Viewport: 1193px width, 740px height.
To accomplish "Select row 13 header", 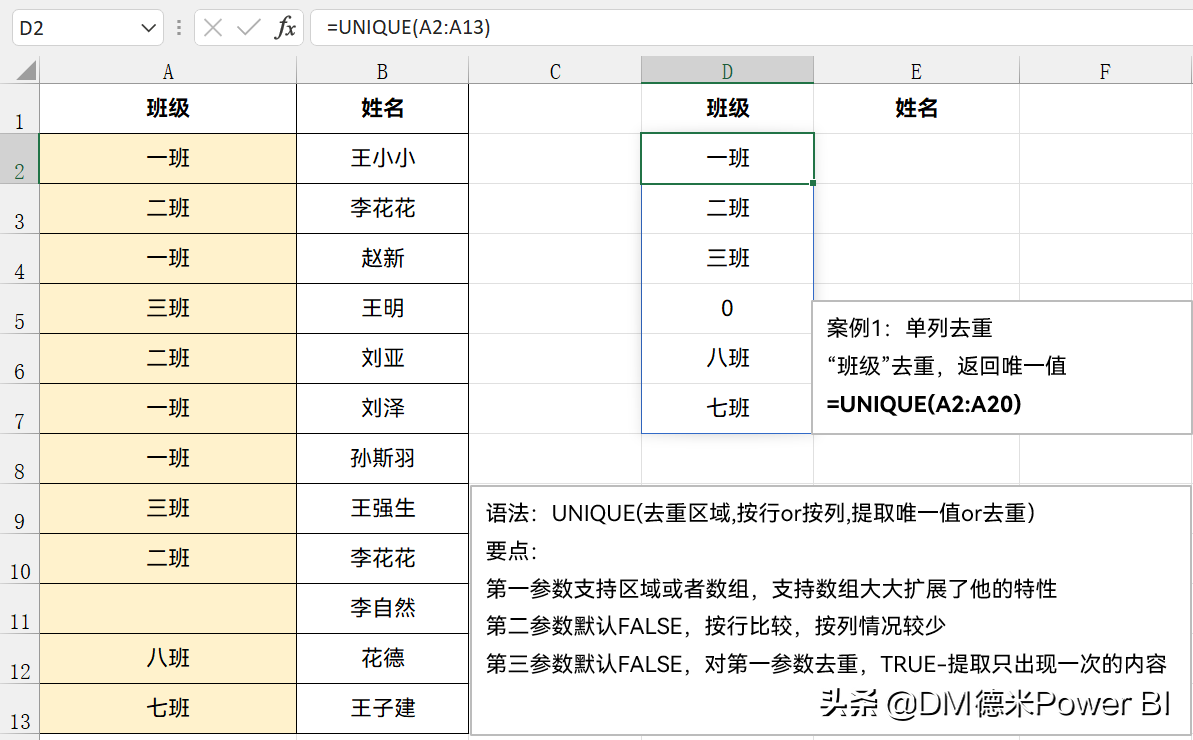I will pos(19,709).
